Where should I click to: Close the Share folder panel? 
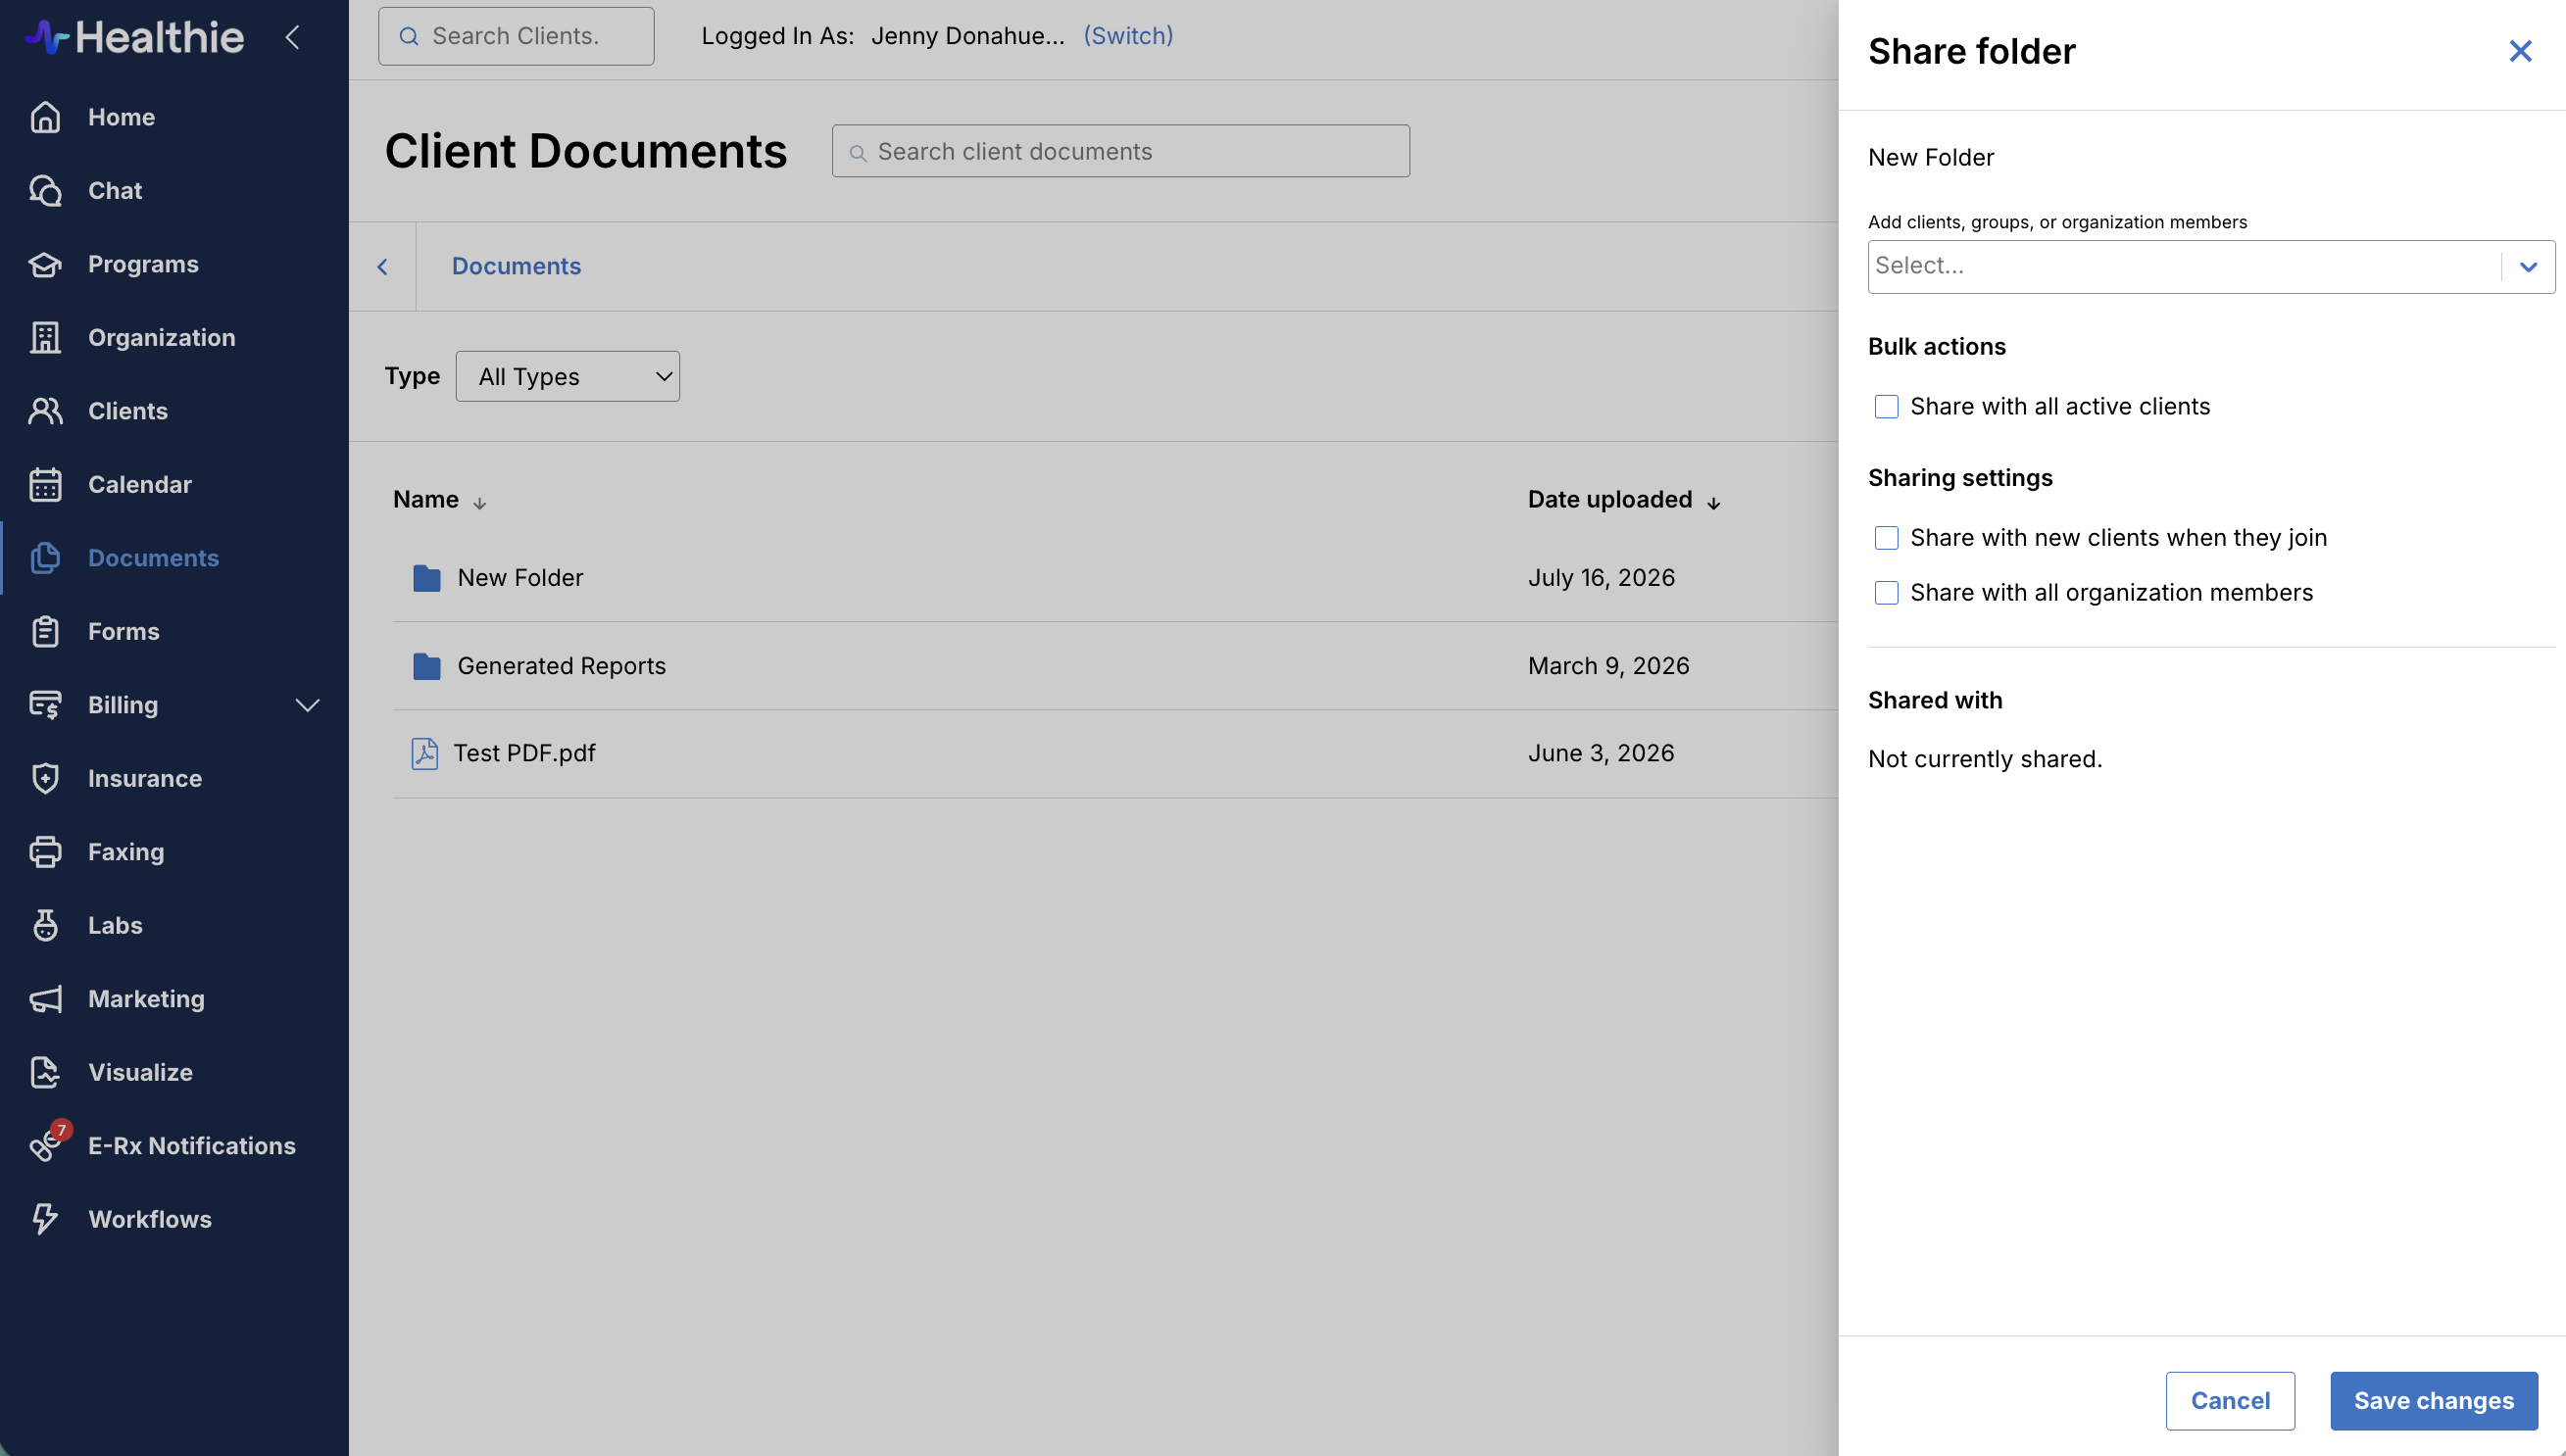point(2520,51)
